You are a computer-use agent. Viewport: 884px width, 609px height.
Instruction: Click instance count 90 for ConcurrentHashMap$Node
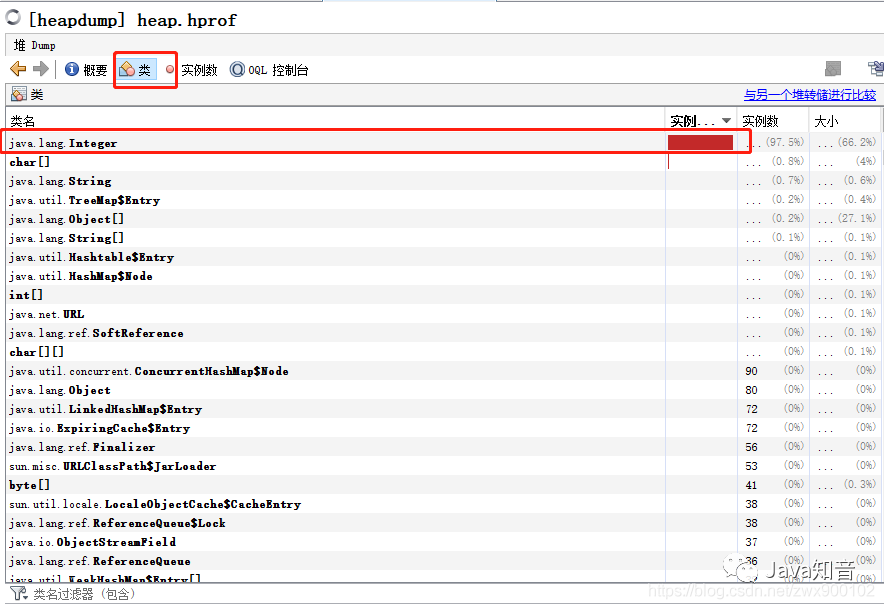click(752, 371)
